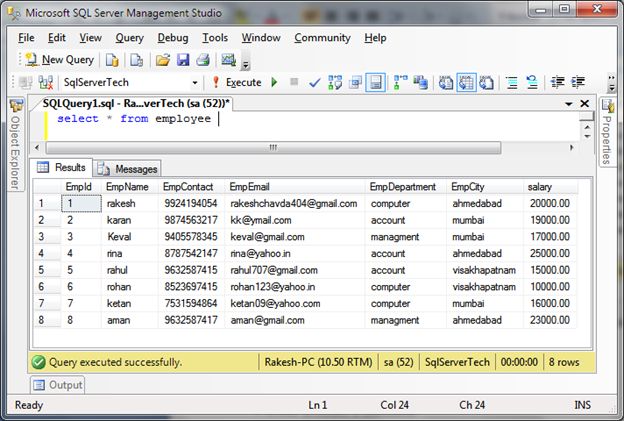Click the editor scroll right arrow
Screen dimensions: 624x421
571,148
